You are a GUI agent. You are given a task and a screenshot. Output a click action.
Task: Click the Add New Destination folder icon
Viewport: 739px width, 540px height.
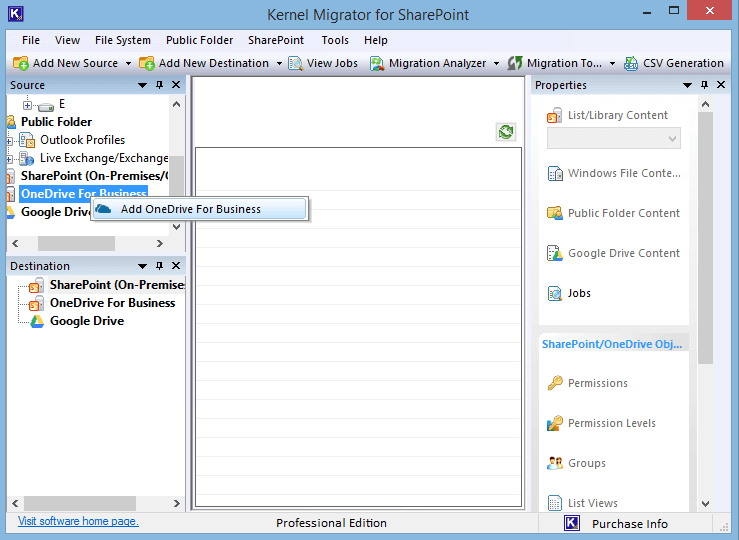point(147,63)
